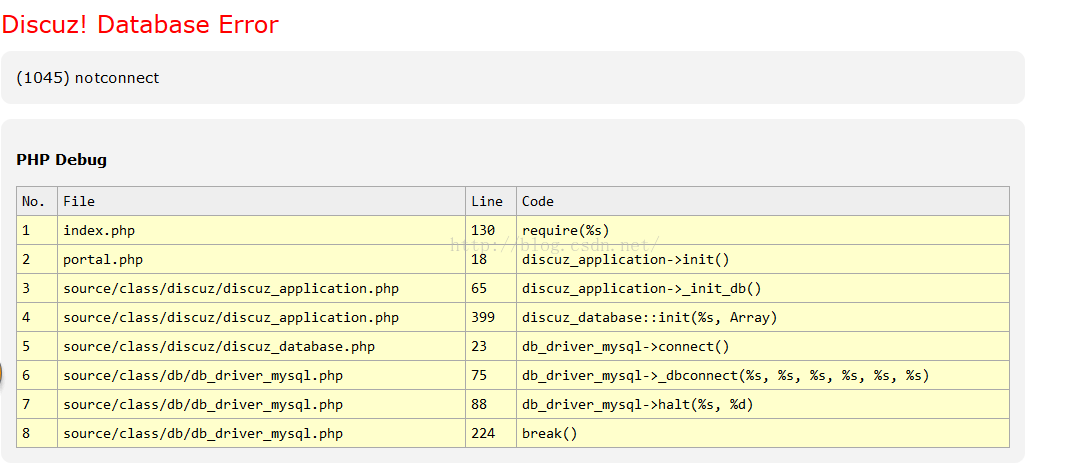Select the 'portal.php' file cell
Screen dimensions: 1090x469
261,260
